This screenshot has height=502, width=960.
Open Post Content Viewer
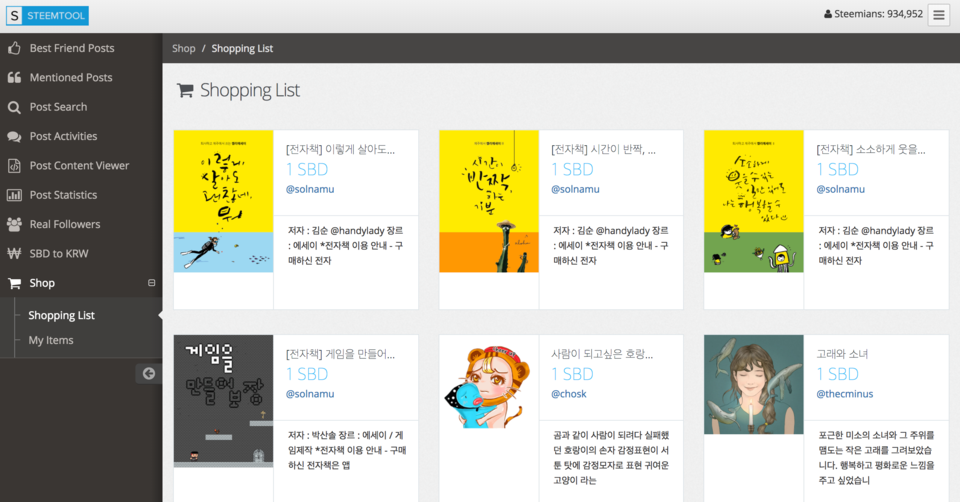(81, 165)
